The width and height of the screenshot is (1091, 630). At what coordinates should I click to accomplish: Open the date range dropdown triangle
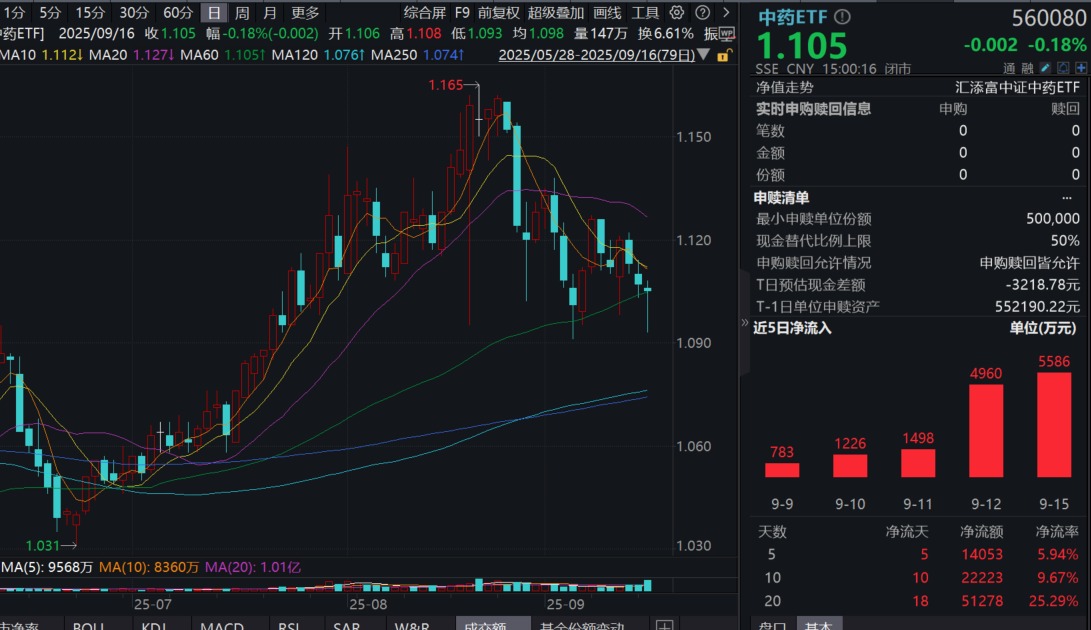(703, 55)
